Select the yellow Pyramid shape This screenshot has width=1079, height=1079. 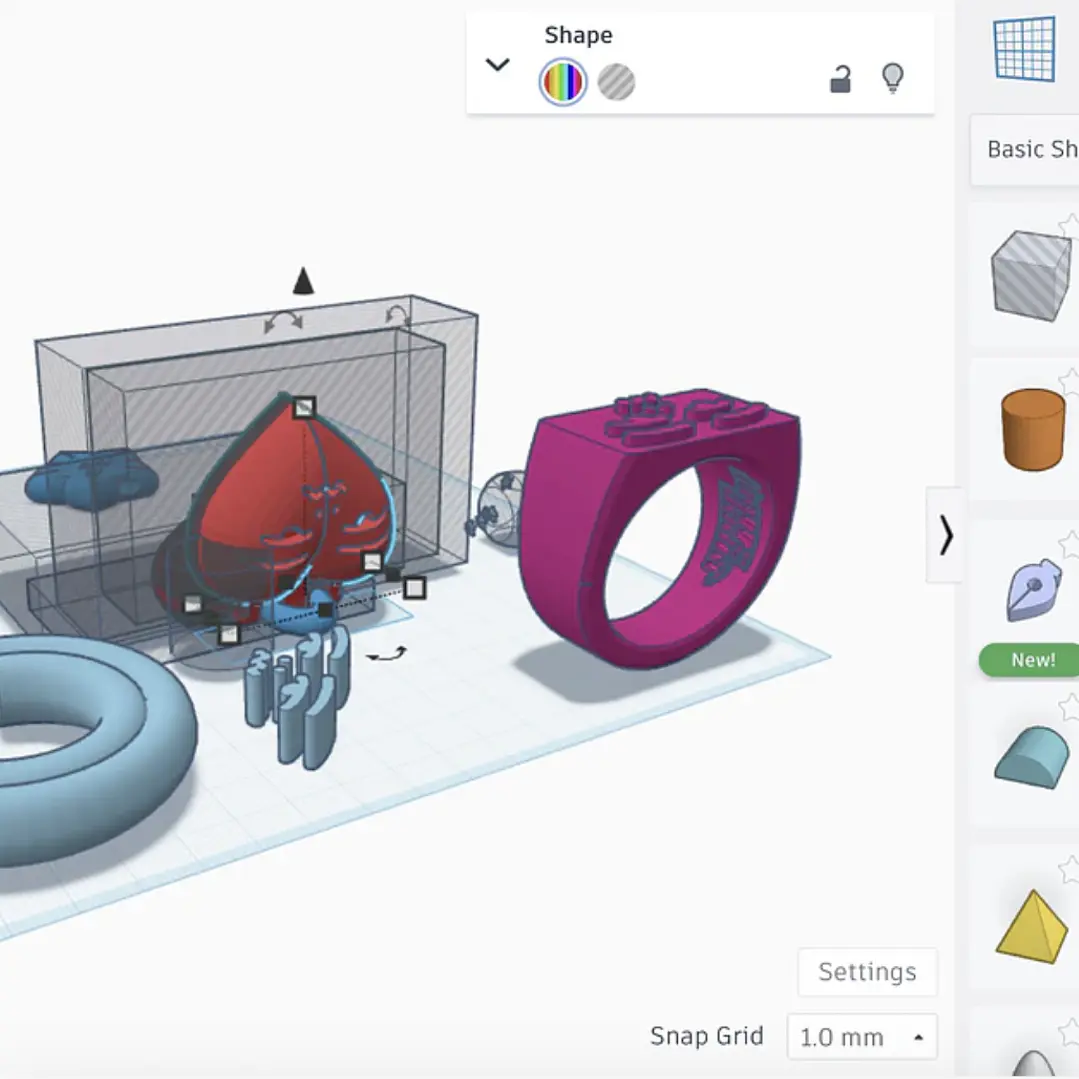click(x=1032, y=926)
